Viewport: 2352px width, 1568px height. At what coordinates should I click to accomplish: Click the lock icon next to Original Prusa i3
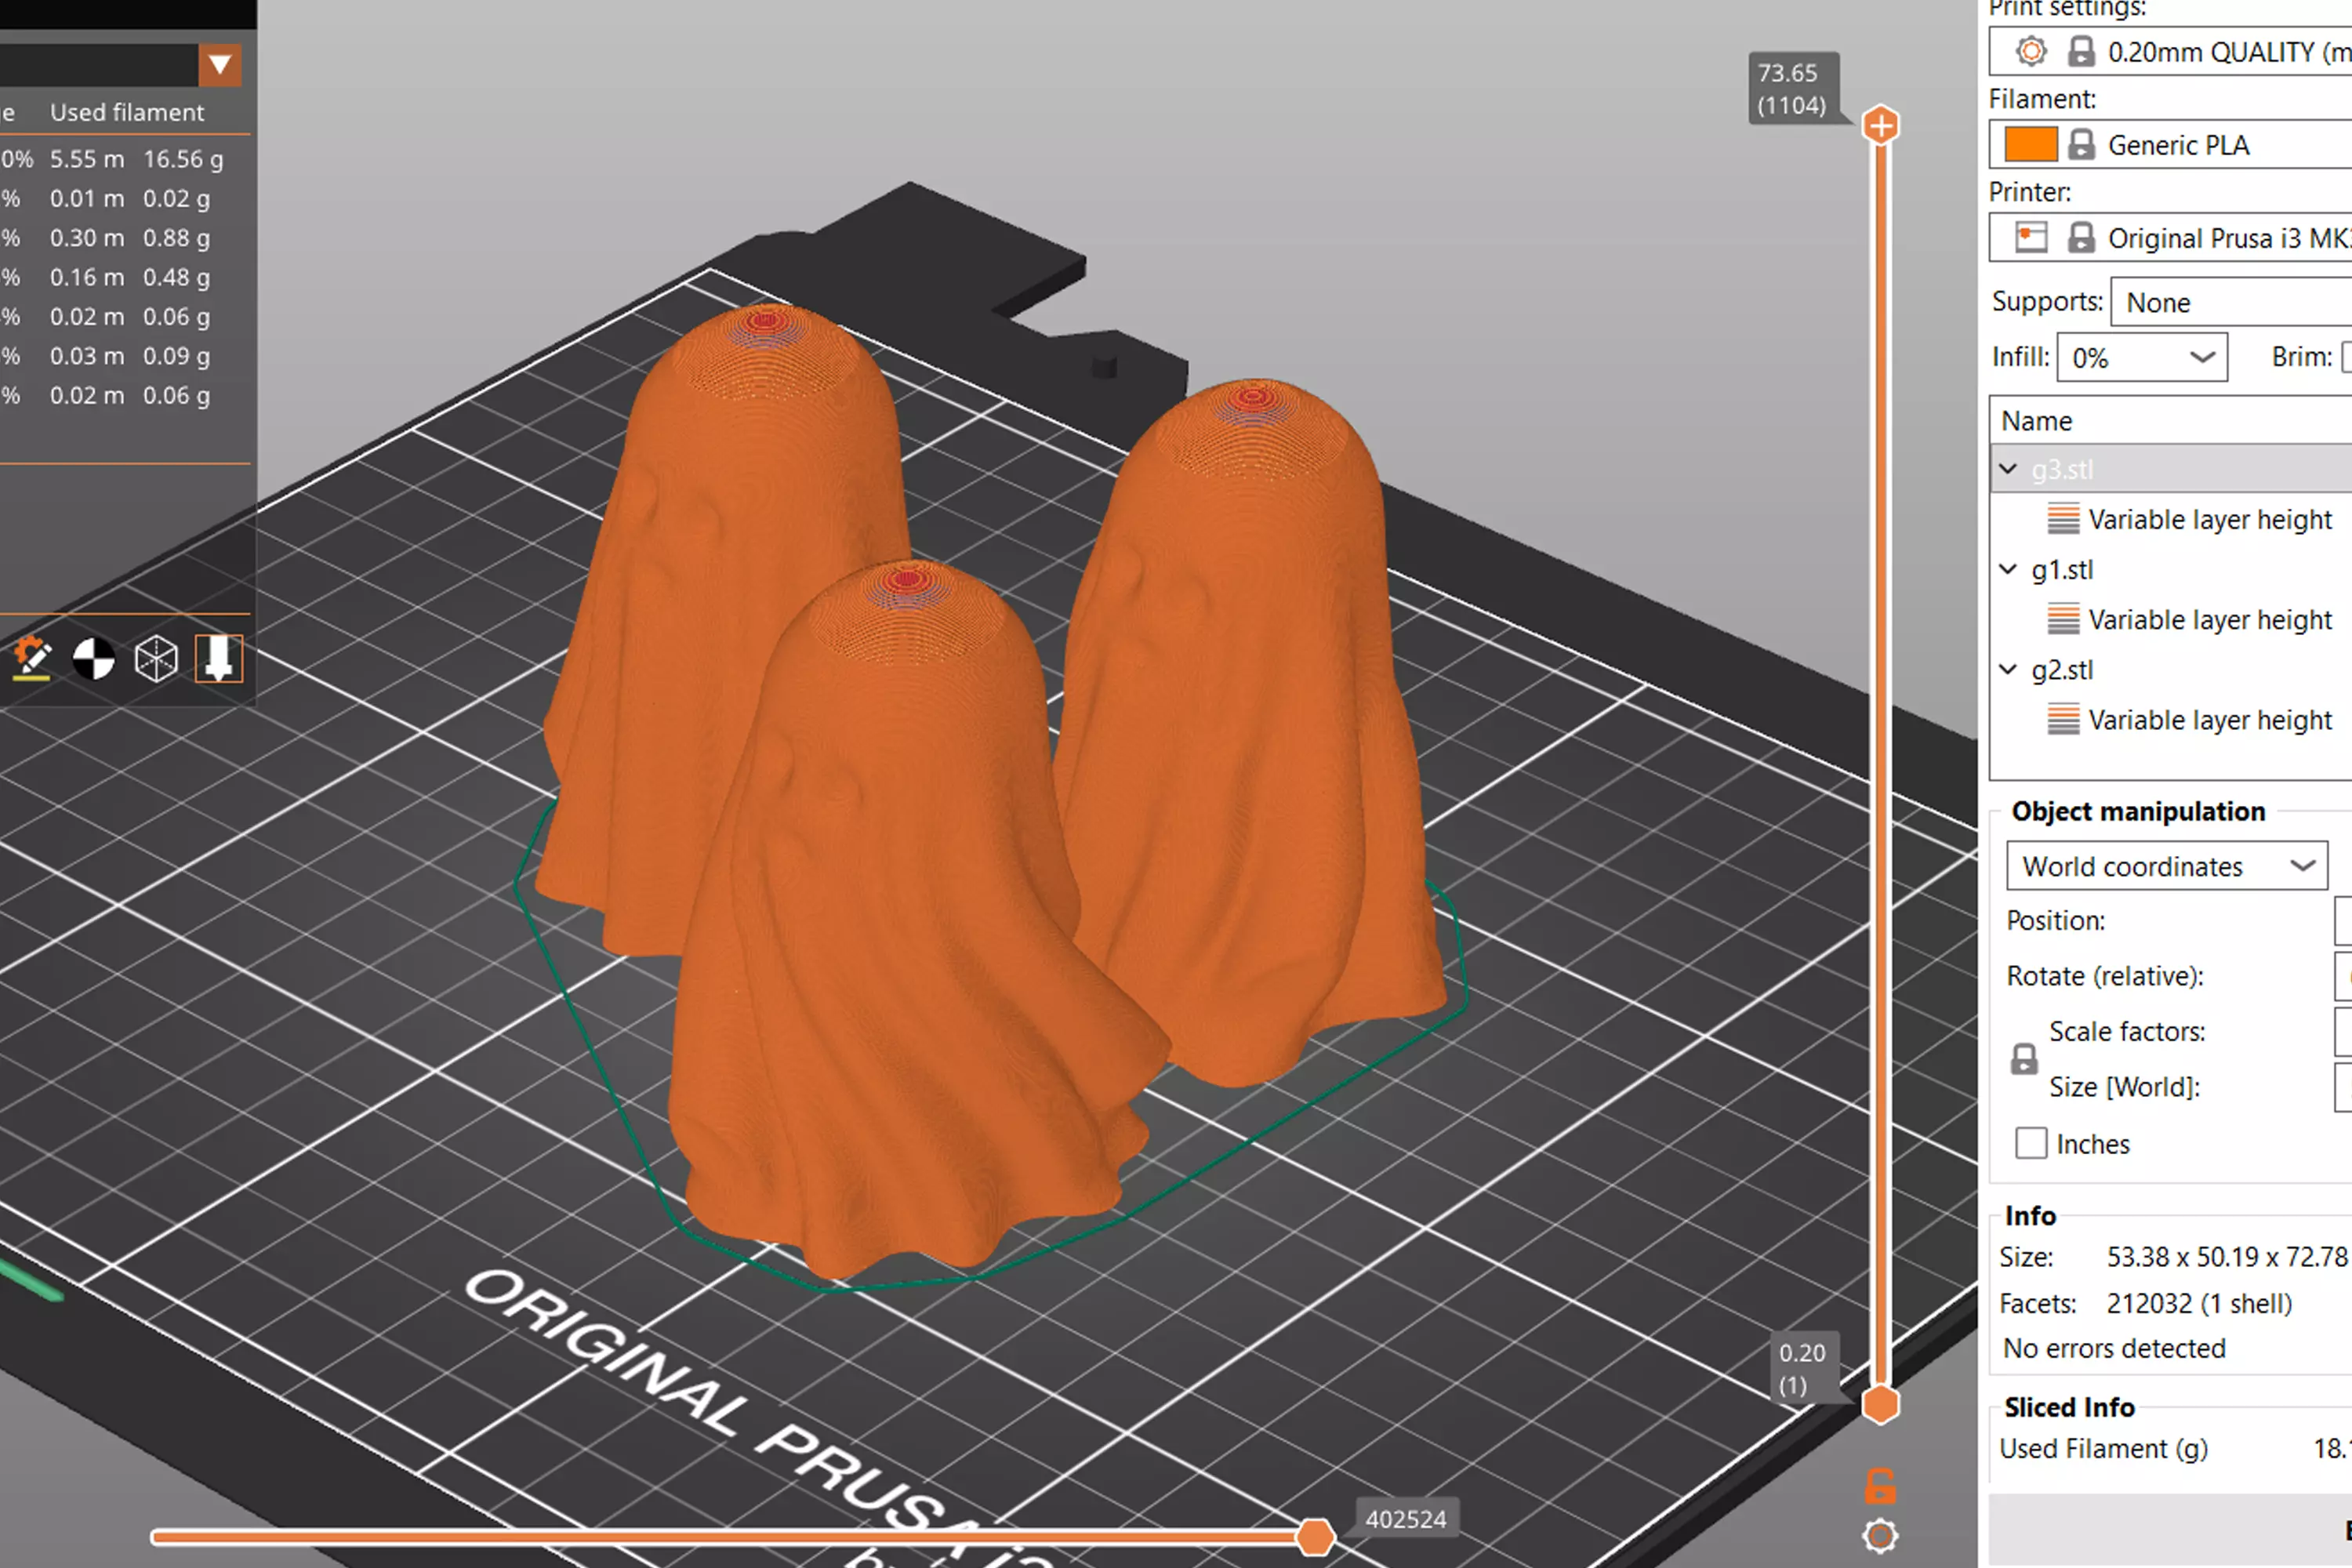tap(2081, 238)
